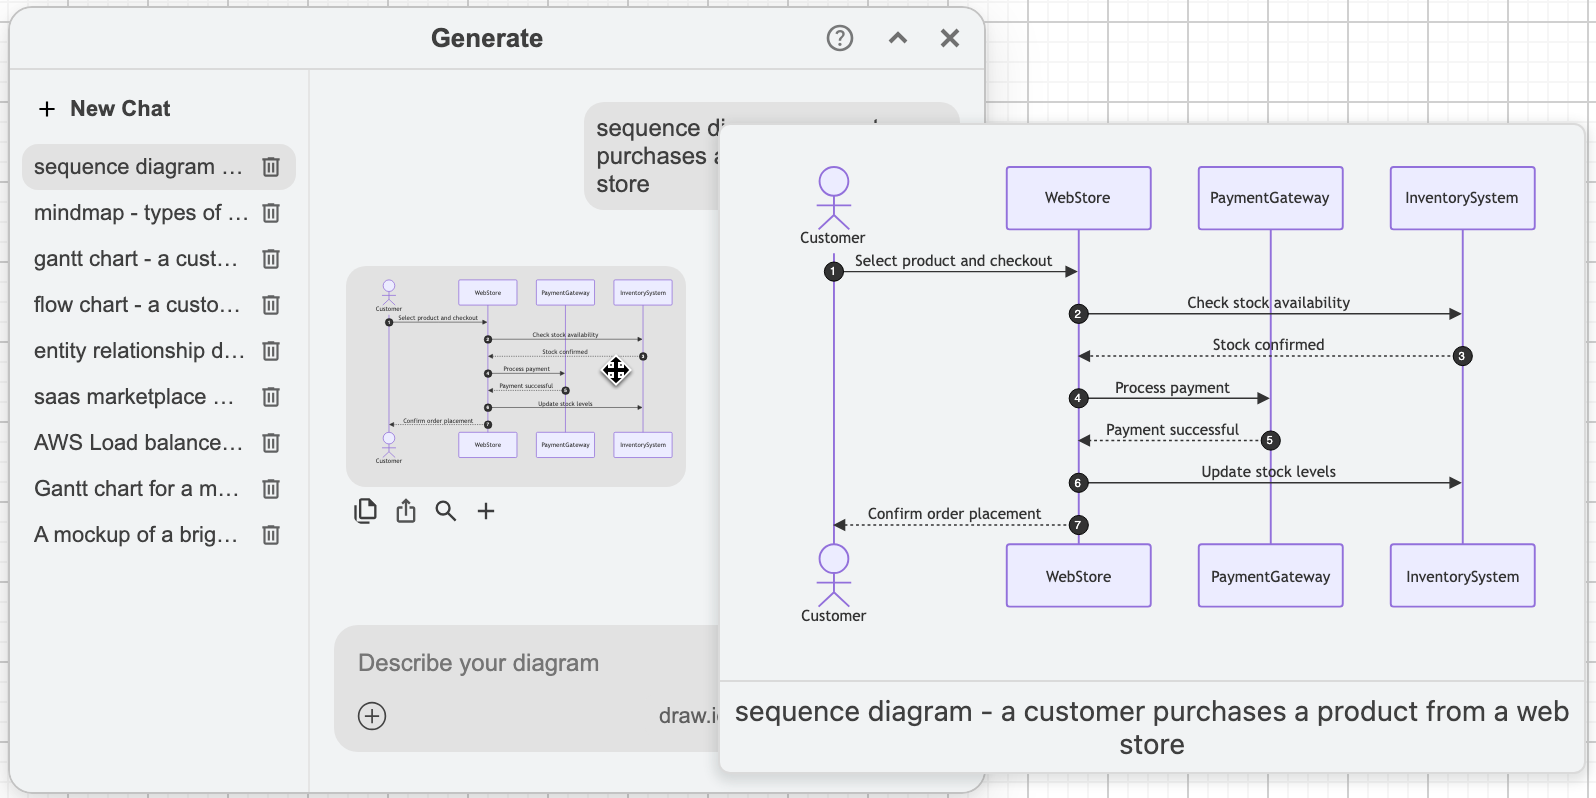Collapse the Generate dialog with the chevron

tap(898, 38)
